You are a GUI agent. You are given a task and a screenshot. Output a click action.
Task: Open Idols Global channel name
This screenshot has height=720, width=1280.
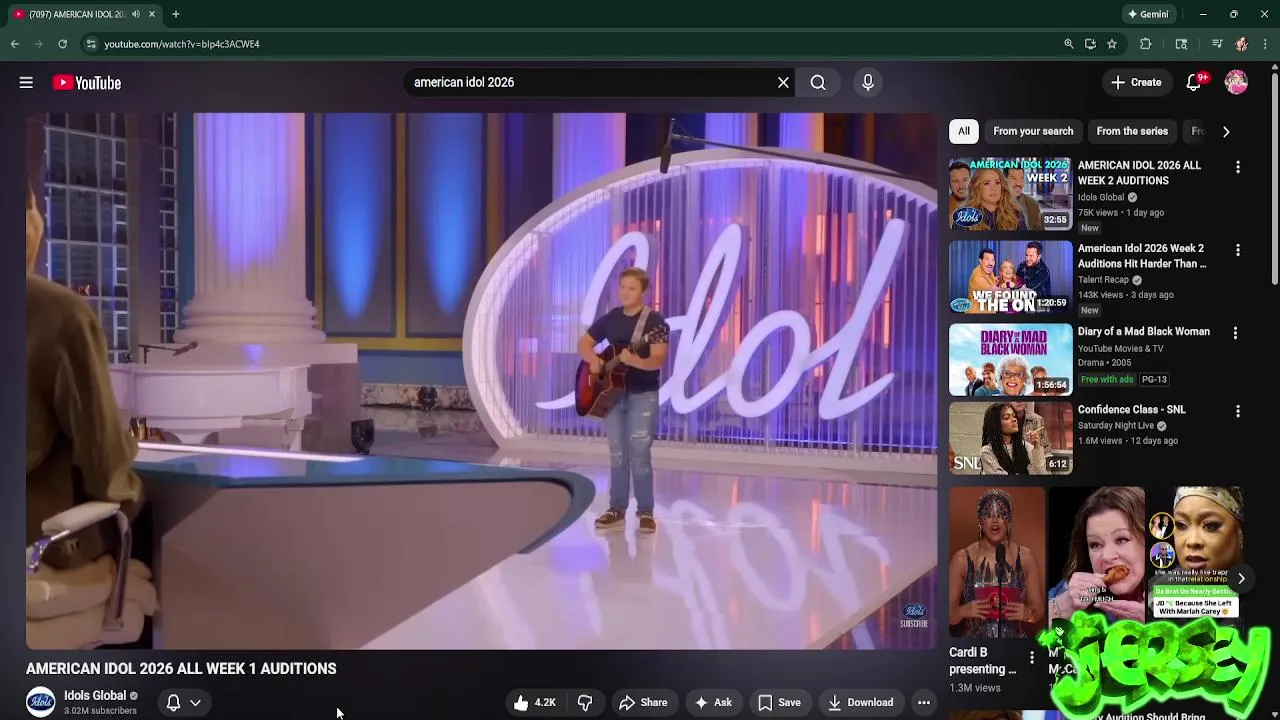(95, 695)
